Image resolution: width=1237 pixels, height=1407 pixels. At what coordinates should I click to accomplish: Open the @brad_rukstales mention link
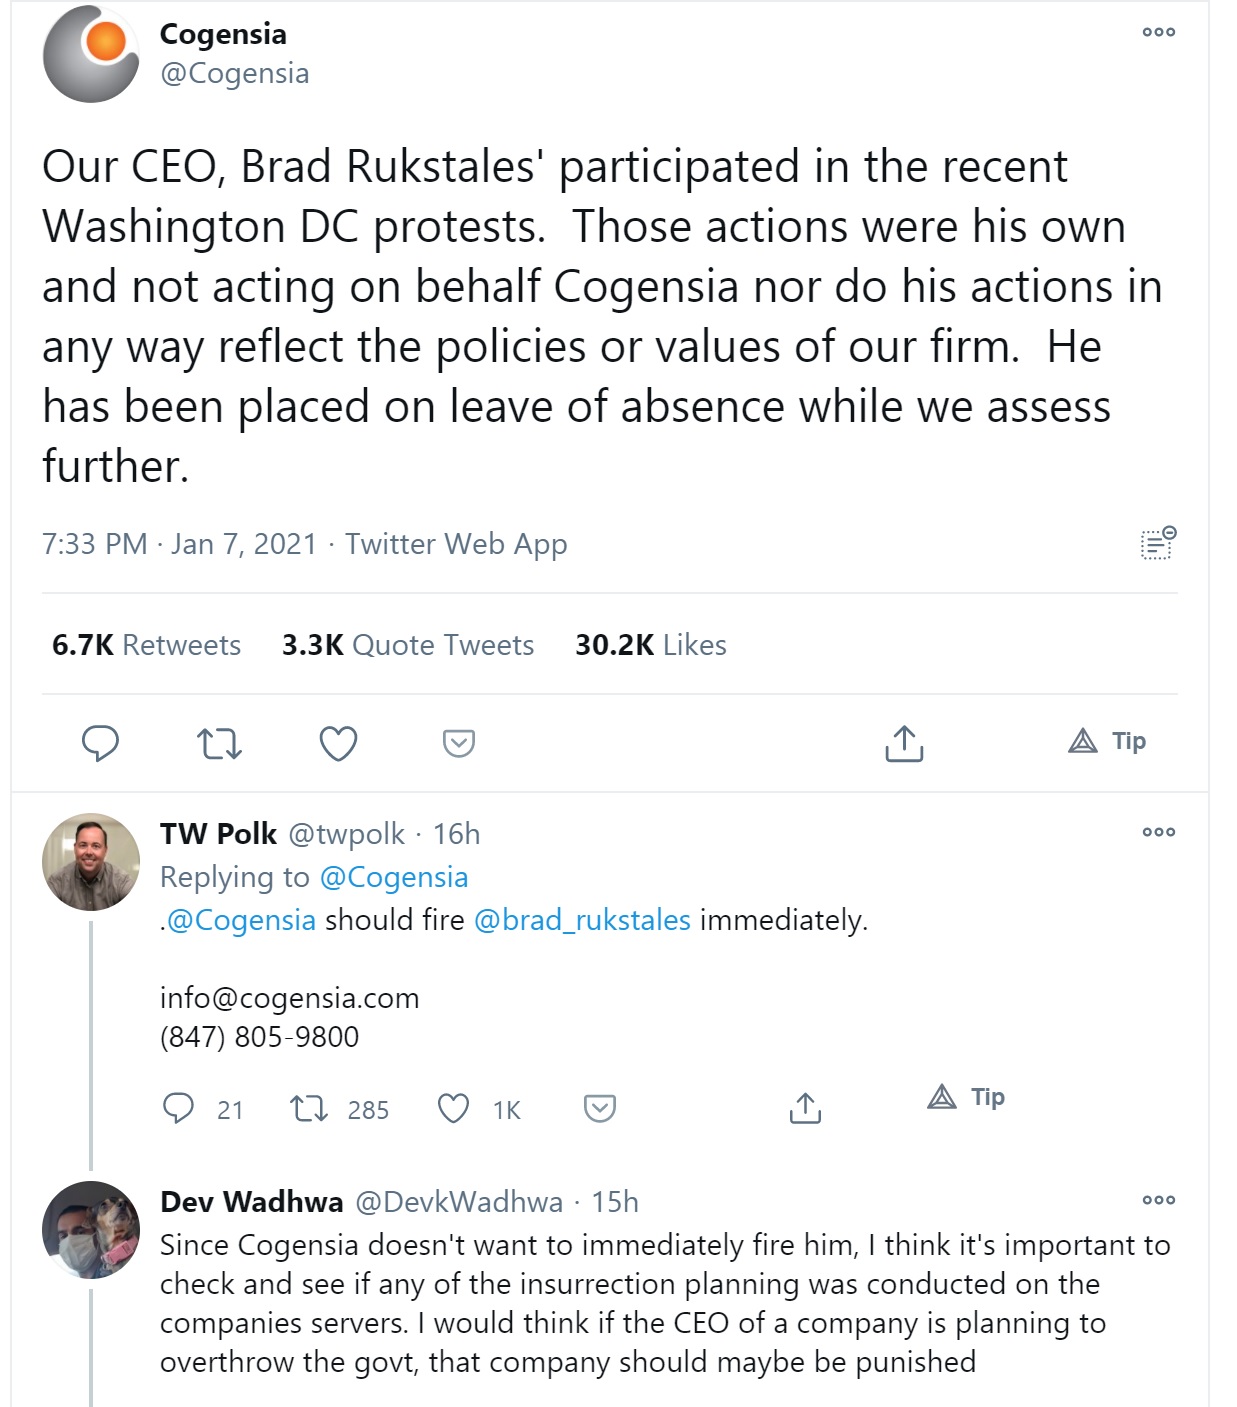pos(582,920)
